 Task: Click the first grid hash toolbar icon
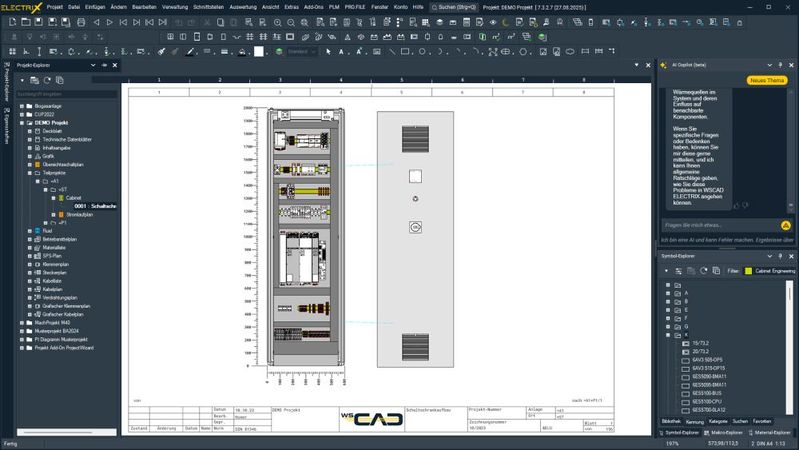(250, 37)
